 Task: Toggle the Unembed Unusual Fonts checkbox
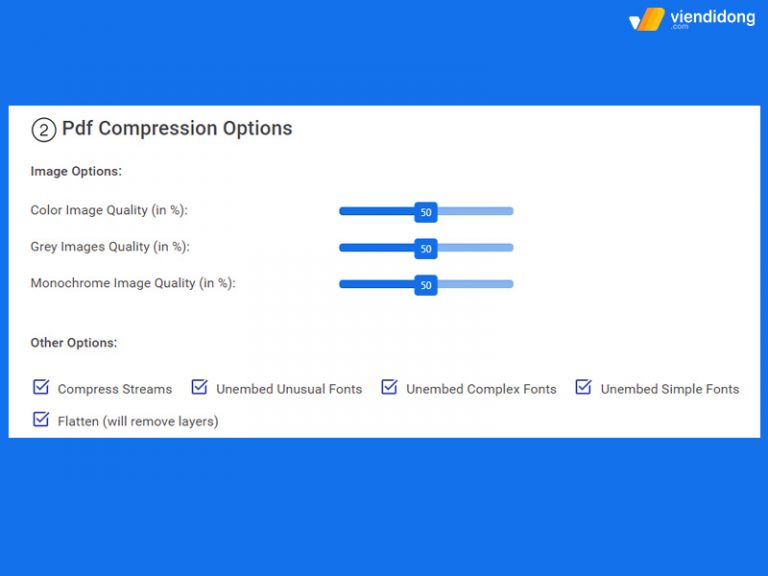point(199,386)
